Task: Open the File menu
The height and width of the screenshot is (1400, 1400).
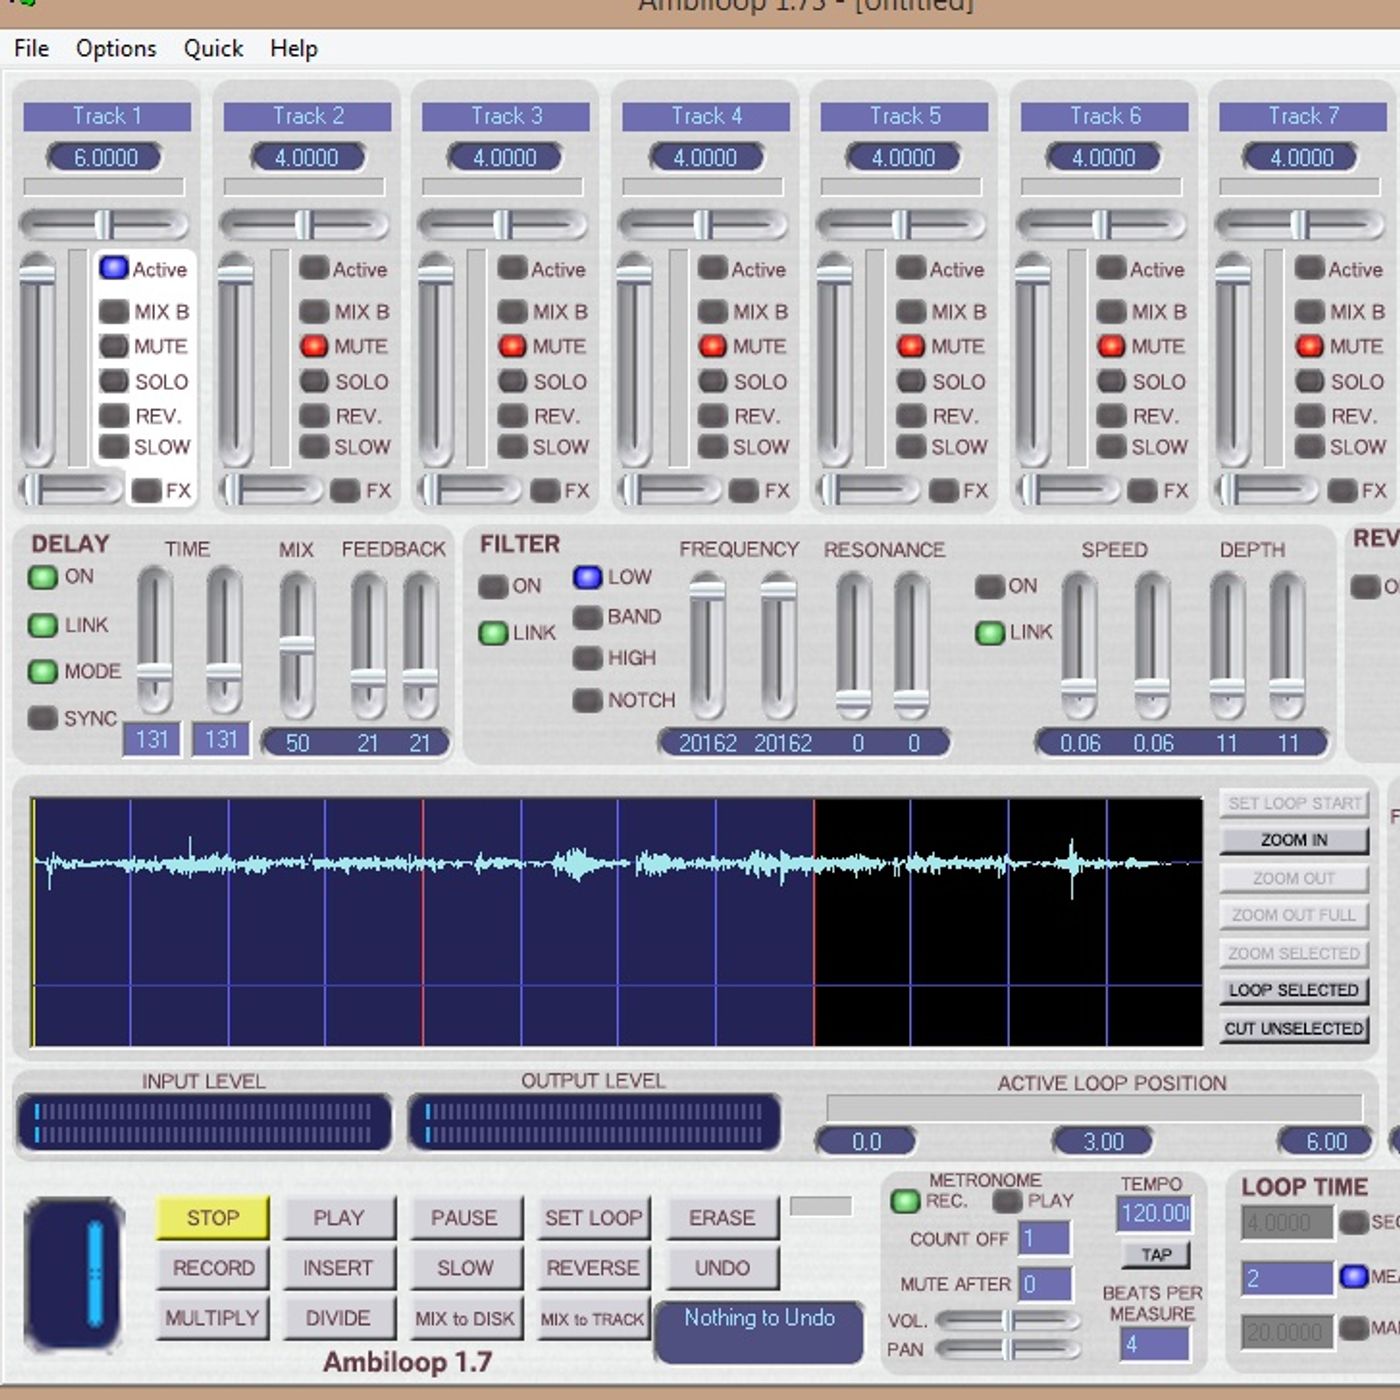Action: tap(31, 48)
